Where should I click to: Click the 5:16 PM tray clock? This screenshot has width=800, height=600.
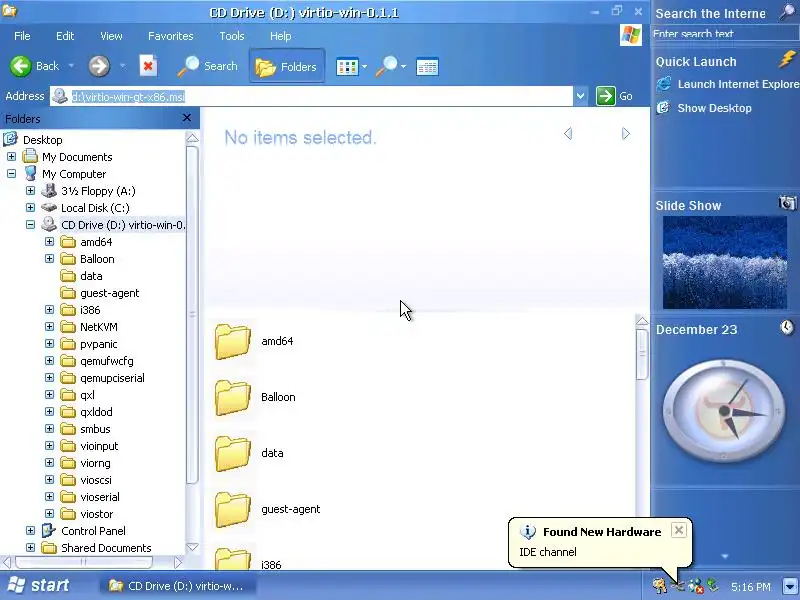[x=751, y=587]
